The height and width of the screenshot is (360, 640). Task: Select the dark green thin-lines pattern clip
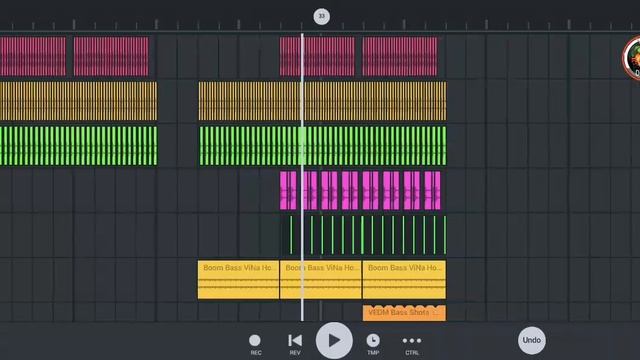pyautogui.click(x=363, y=235)
